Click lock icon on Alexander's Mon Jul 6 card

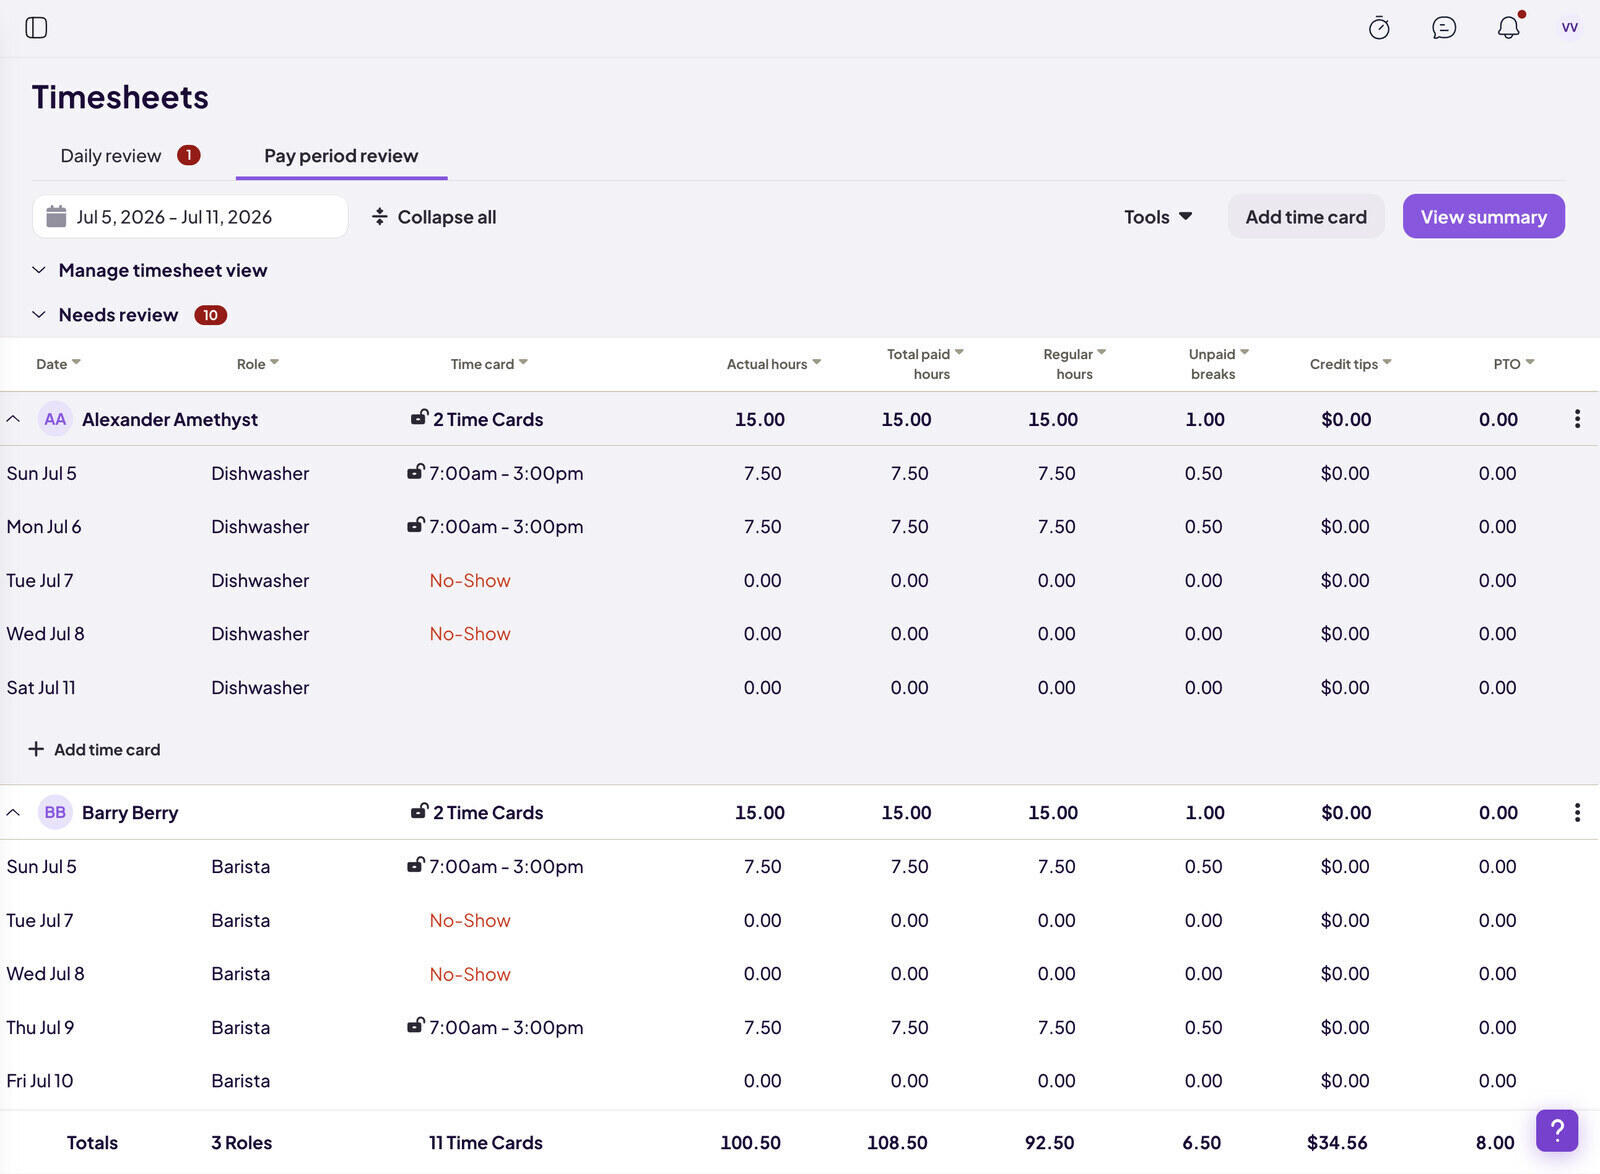[x=415, y=524]
